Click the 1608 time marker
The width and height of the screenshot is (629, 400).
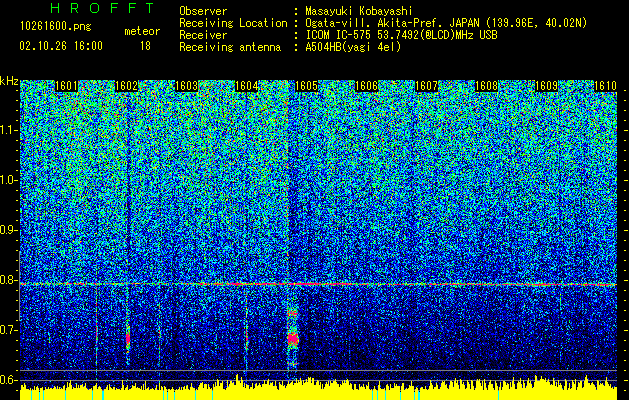coord(487,86)
